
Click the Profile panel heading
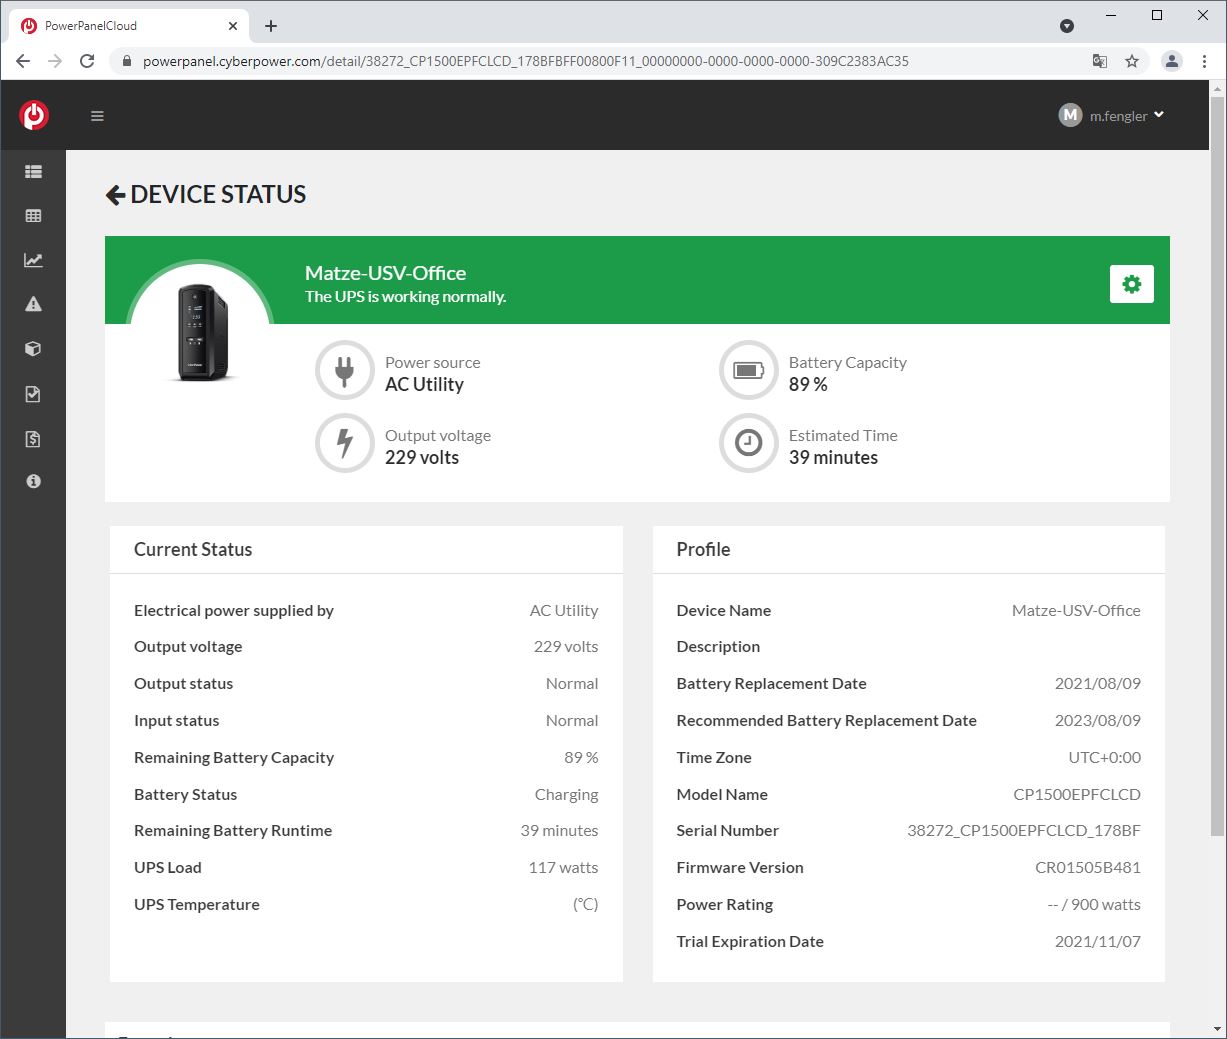click(x=703, y=549)
